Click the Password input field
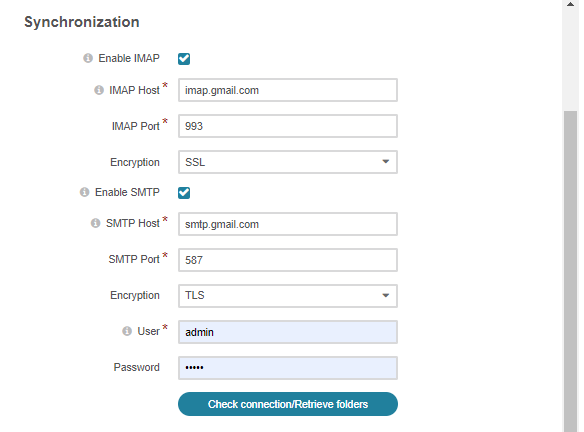The width and height of the screenshot is (584, 432). [288, 368]
